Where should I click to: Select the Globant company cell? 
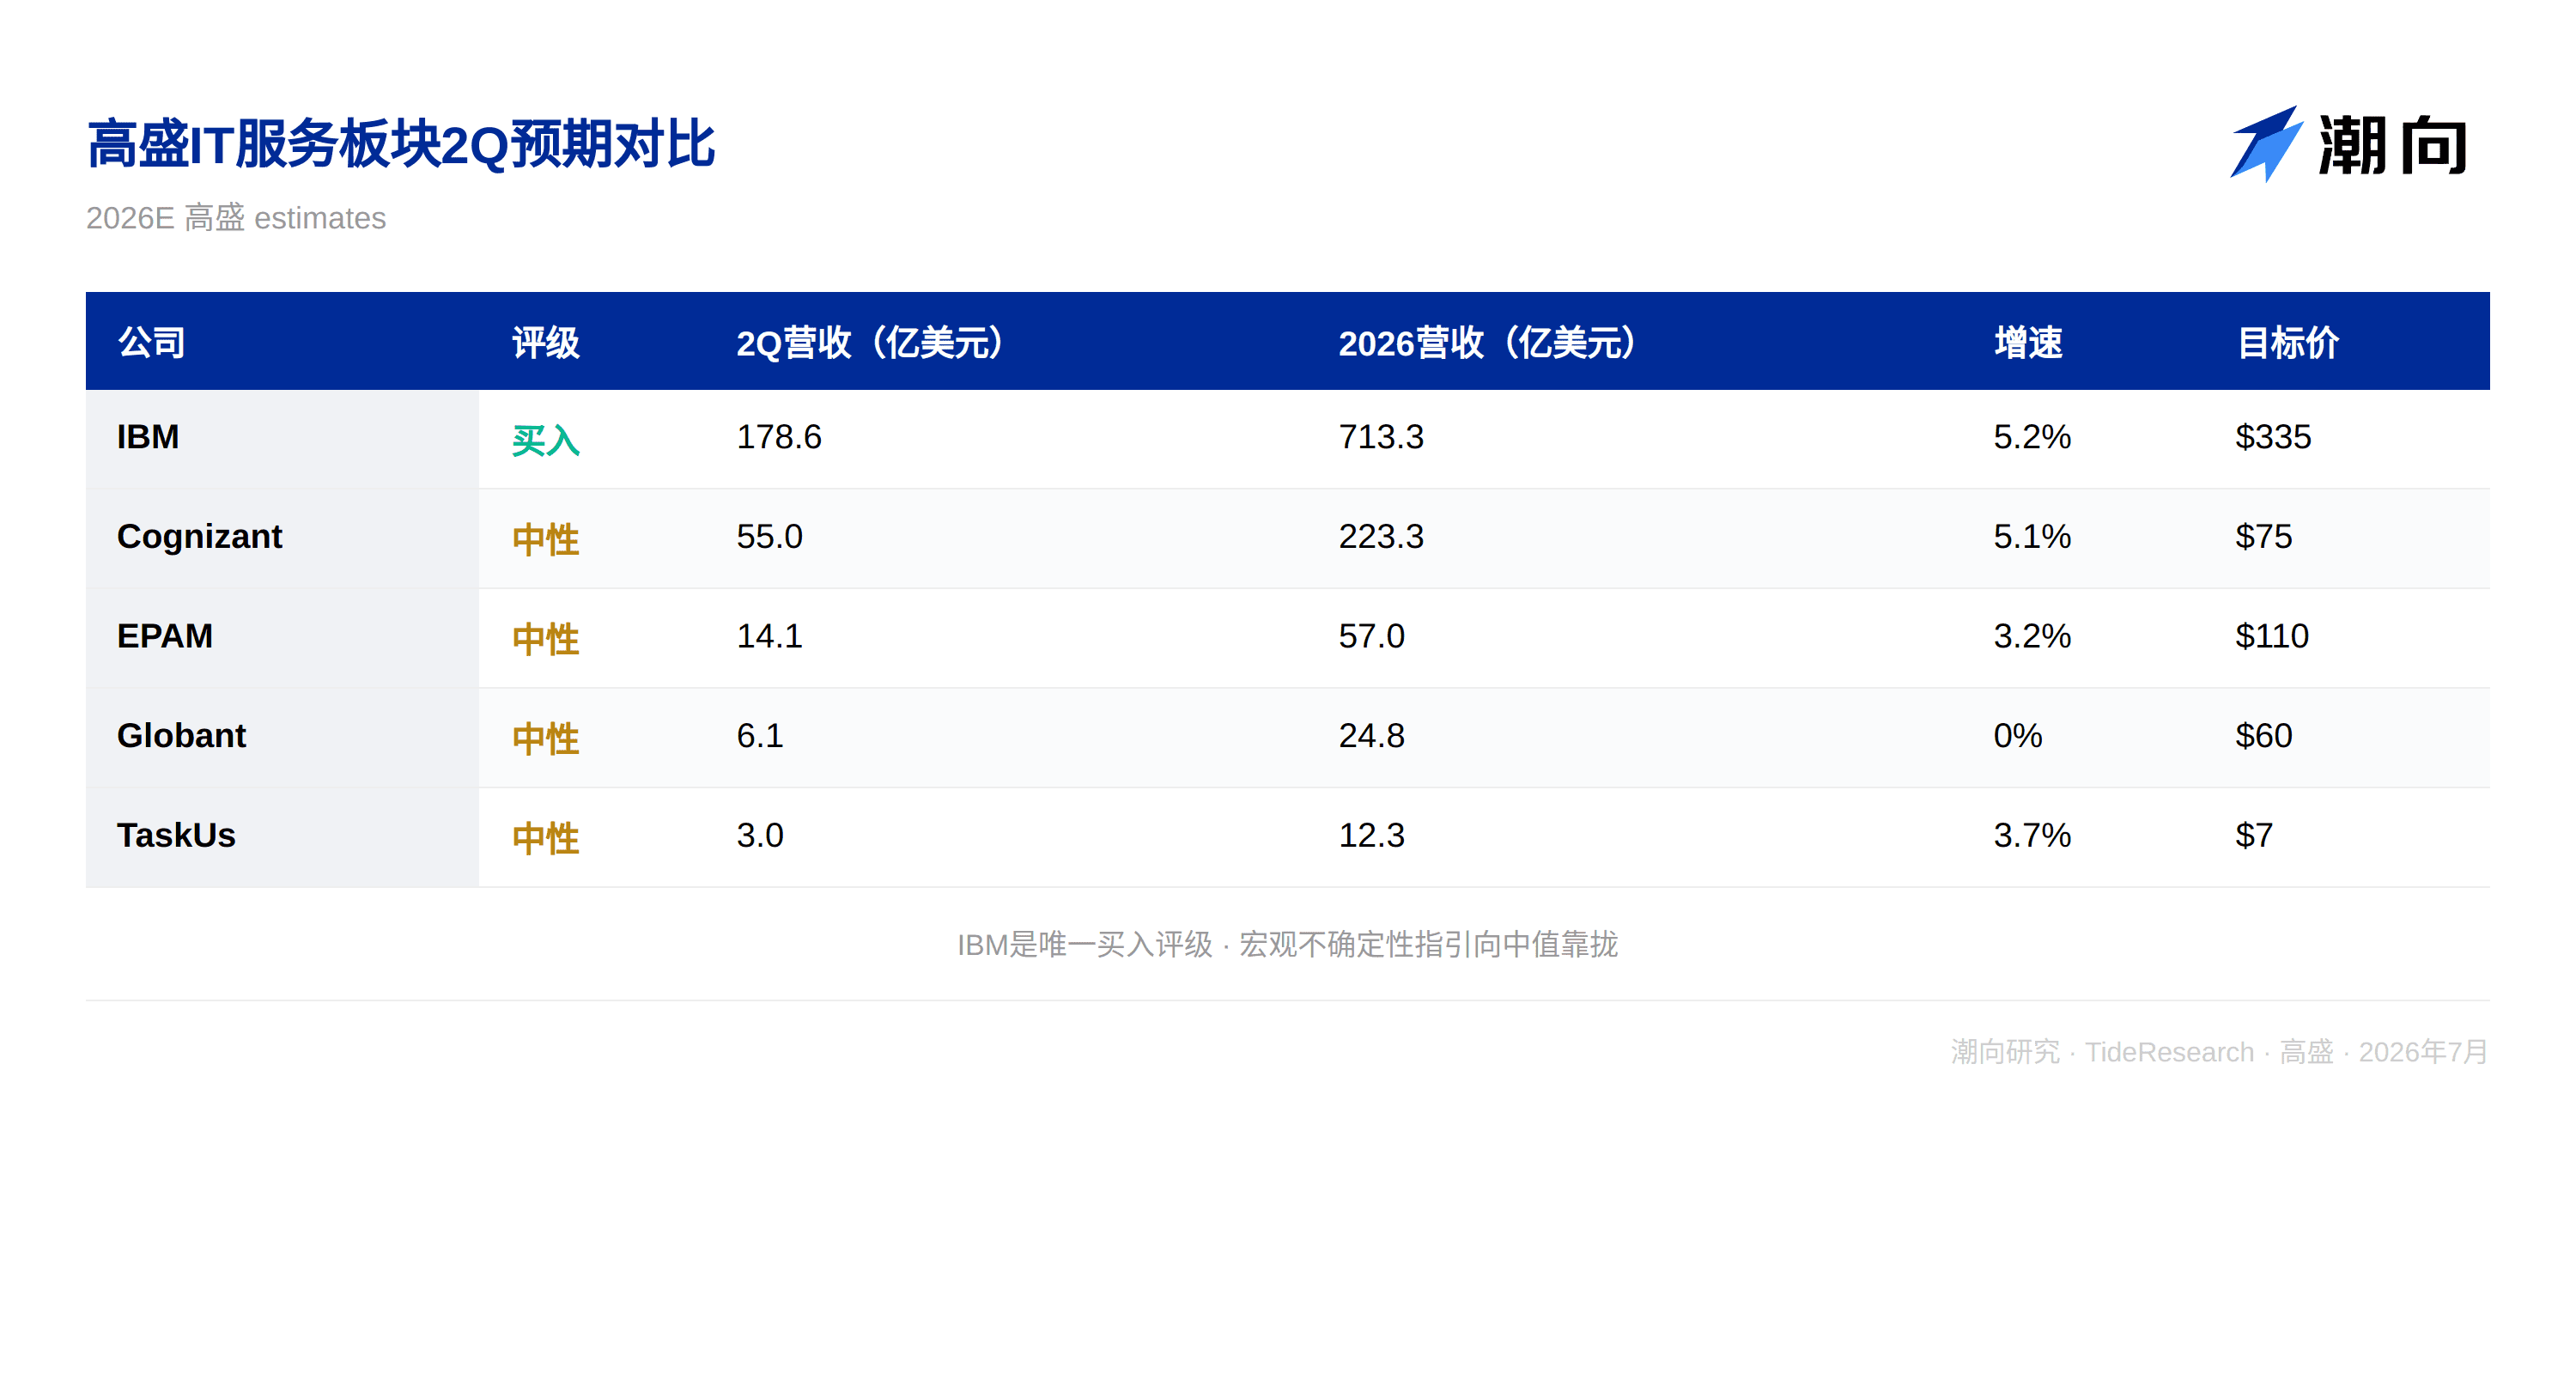click(x=282, y=737)
